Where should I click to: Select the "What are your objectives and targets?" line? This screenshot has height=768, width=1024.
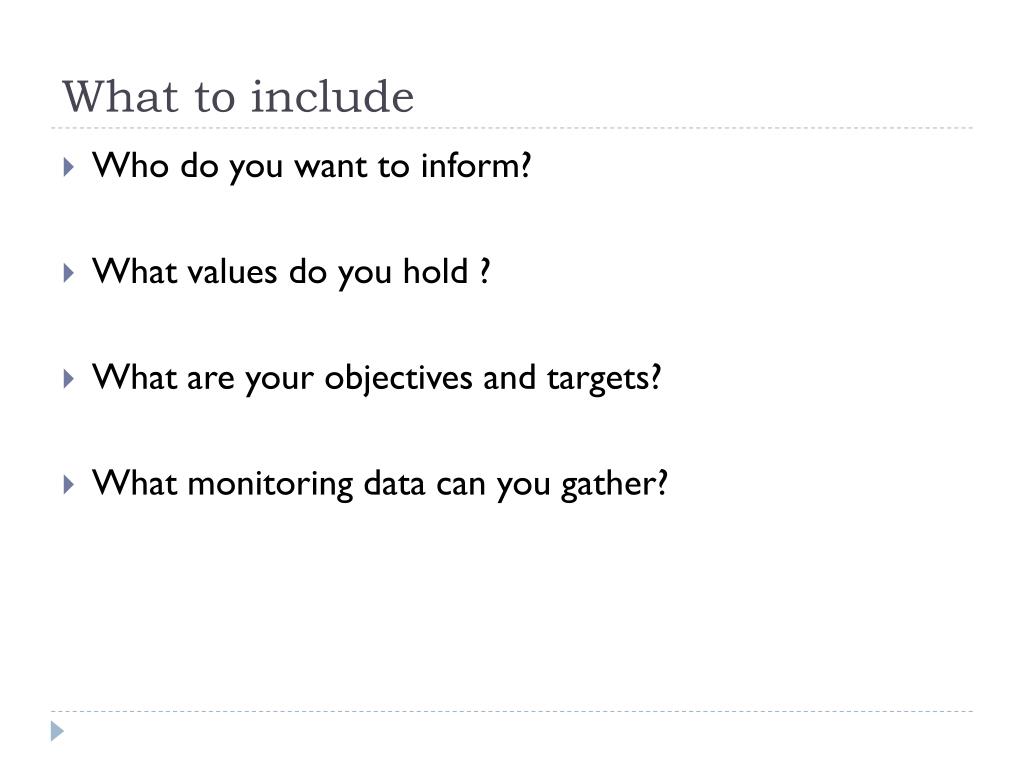pyautogui.click(x=376, y=379)
